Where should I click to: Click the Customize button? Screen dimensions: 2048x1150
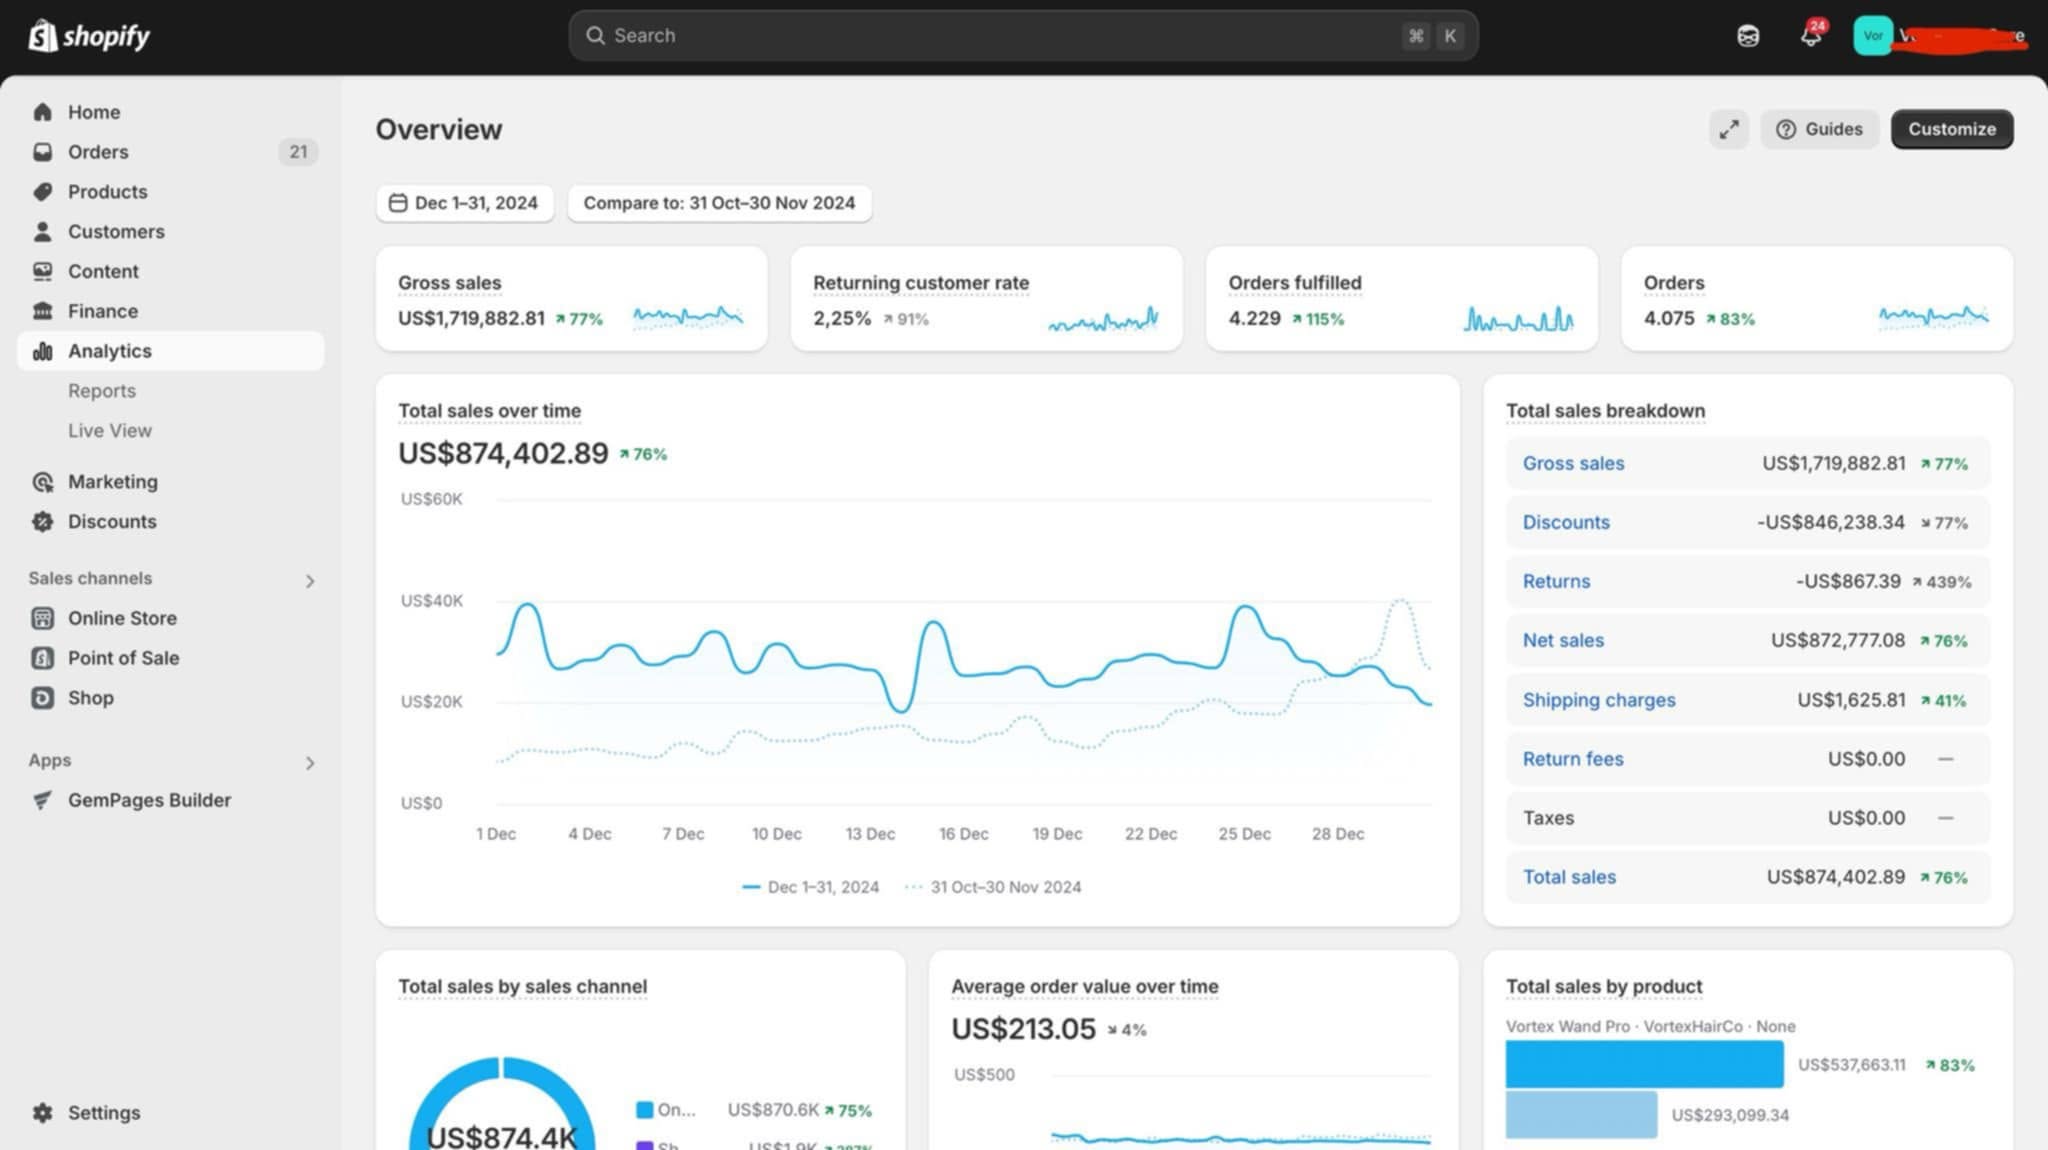[x=1951, y=129]
